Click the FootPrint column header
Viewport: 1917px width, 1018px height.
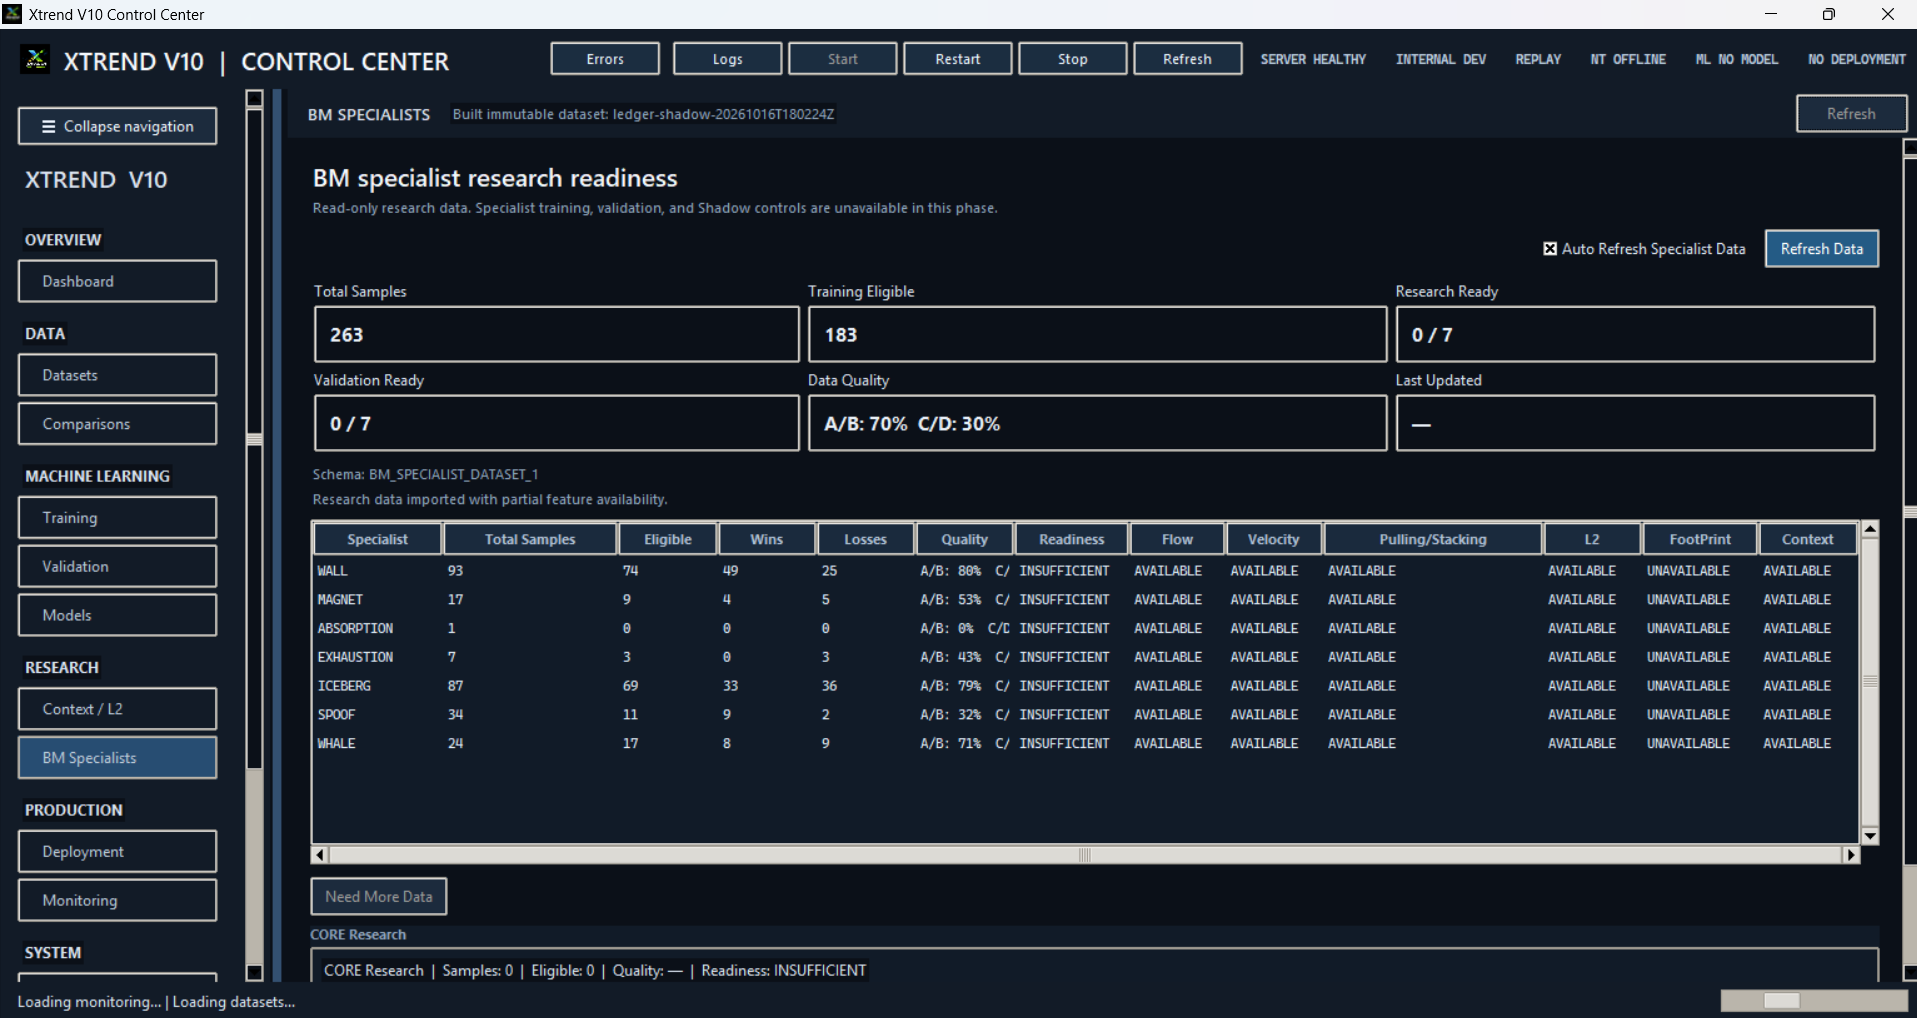point(1700,539)
